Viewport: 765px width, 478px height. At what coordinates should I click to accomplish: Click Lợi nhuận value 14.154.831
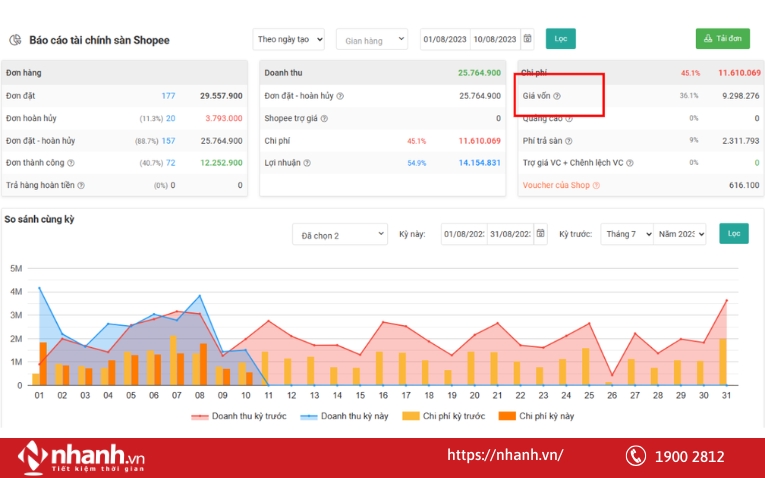point(480,163)
